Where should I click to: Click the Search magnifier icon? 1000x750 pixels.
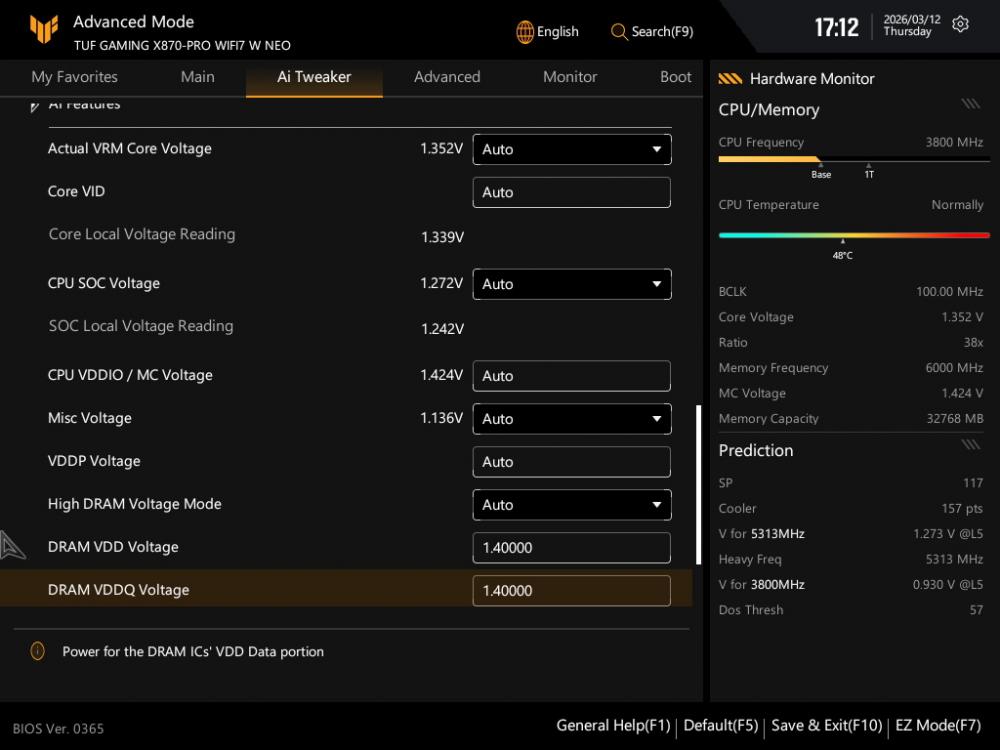pos(619,32)
